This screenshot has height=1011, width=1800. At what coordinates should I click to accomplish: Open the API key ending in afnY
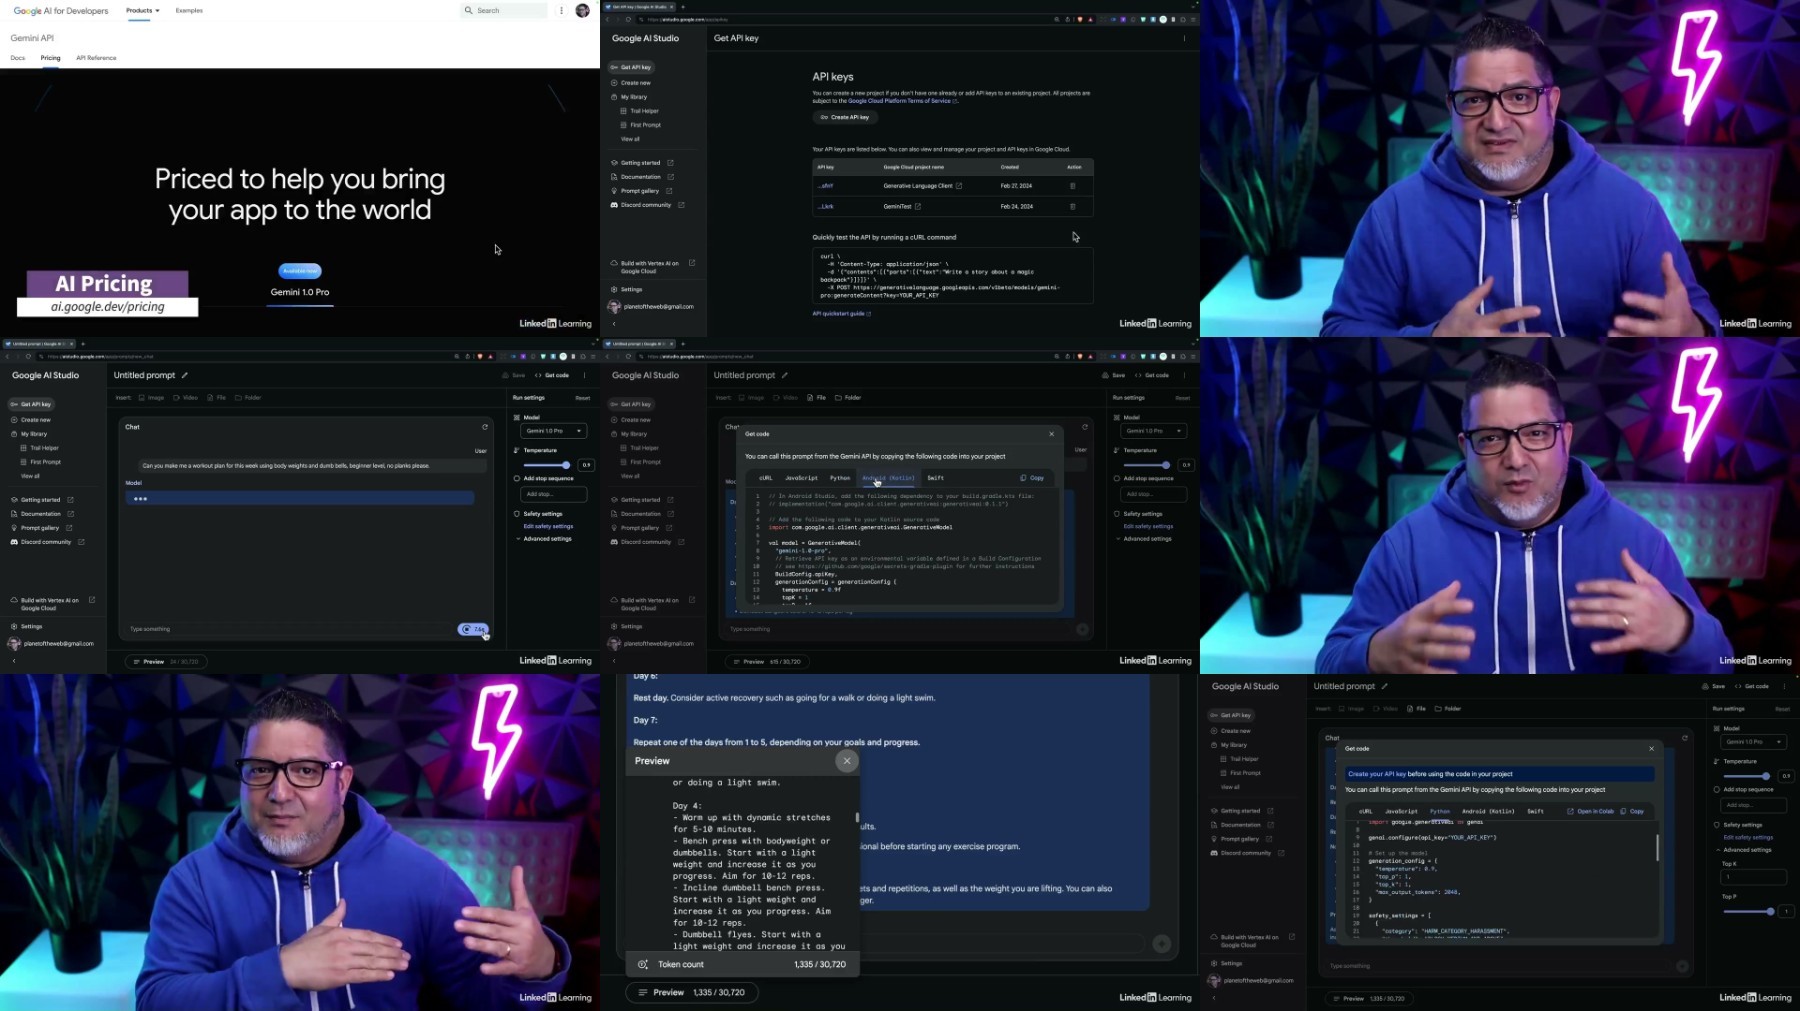click(826, 186)
